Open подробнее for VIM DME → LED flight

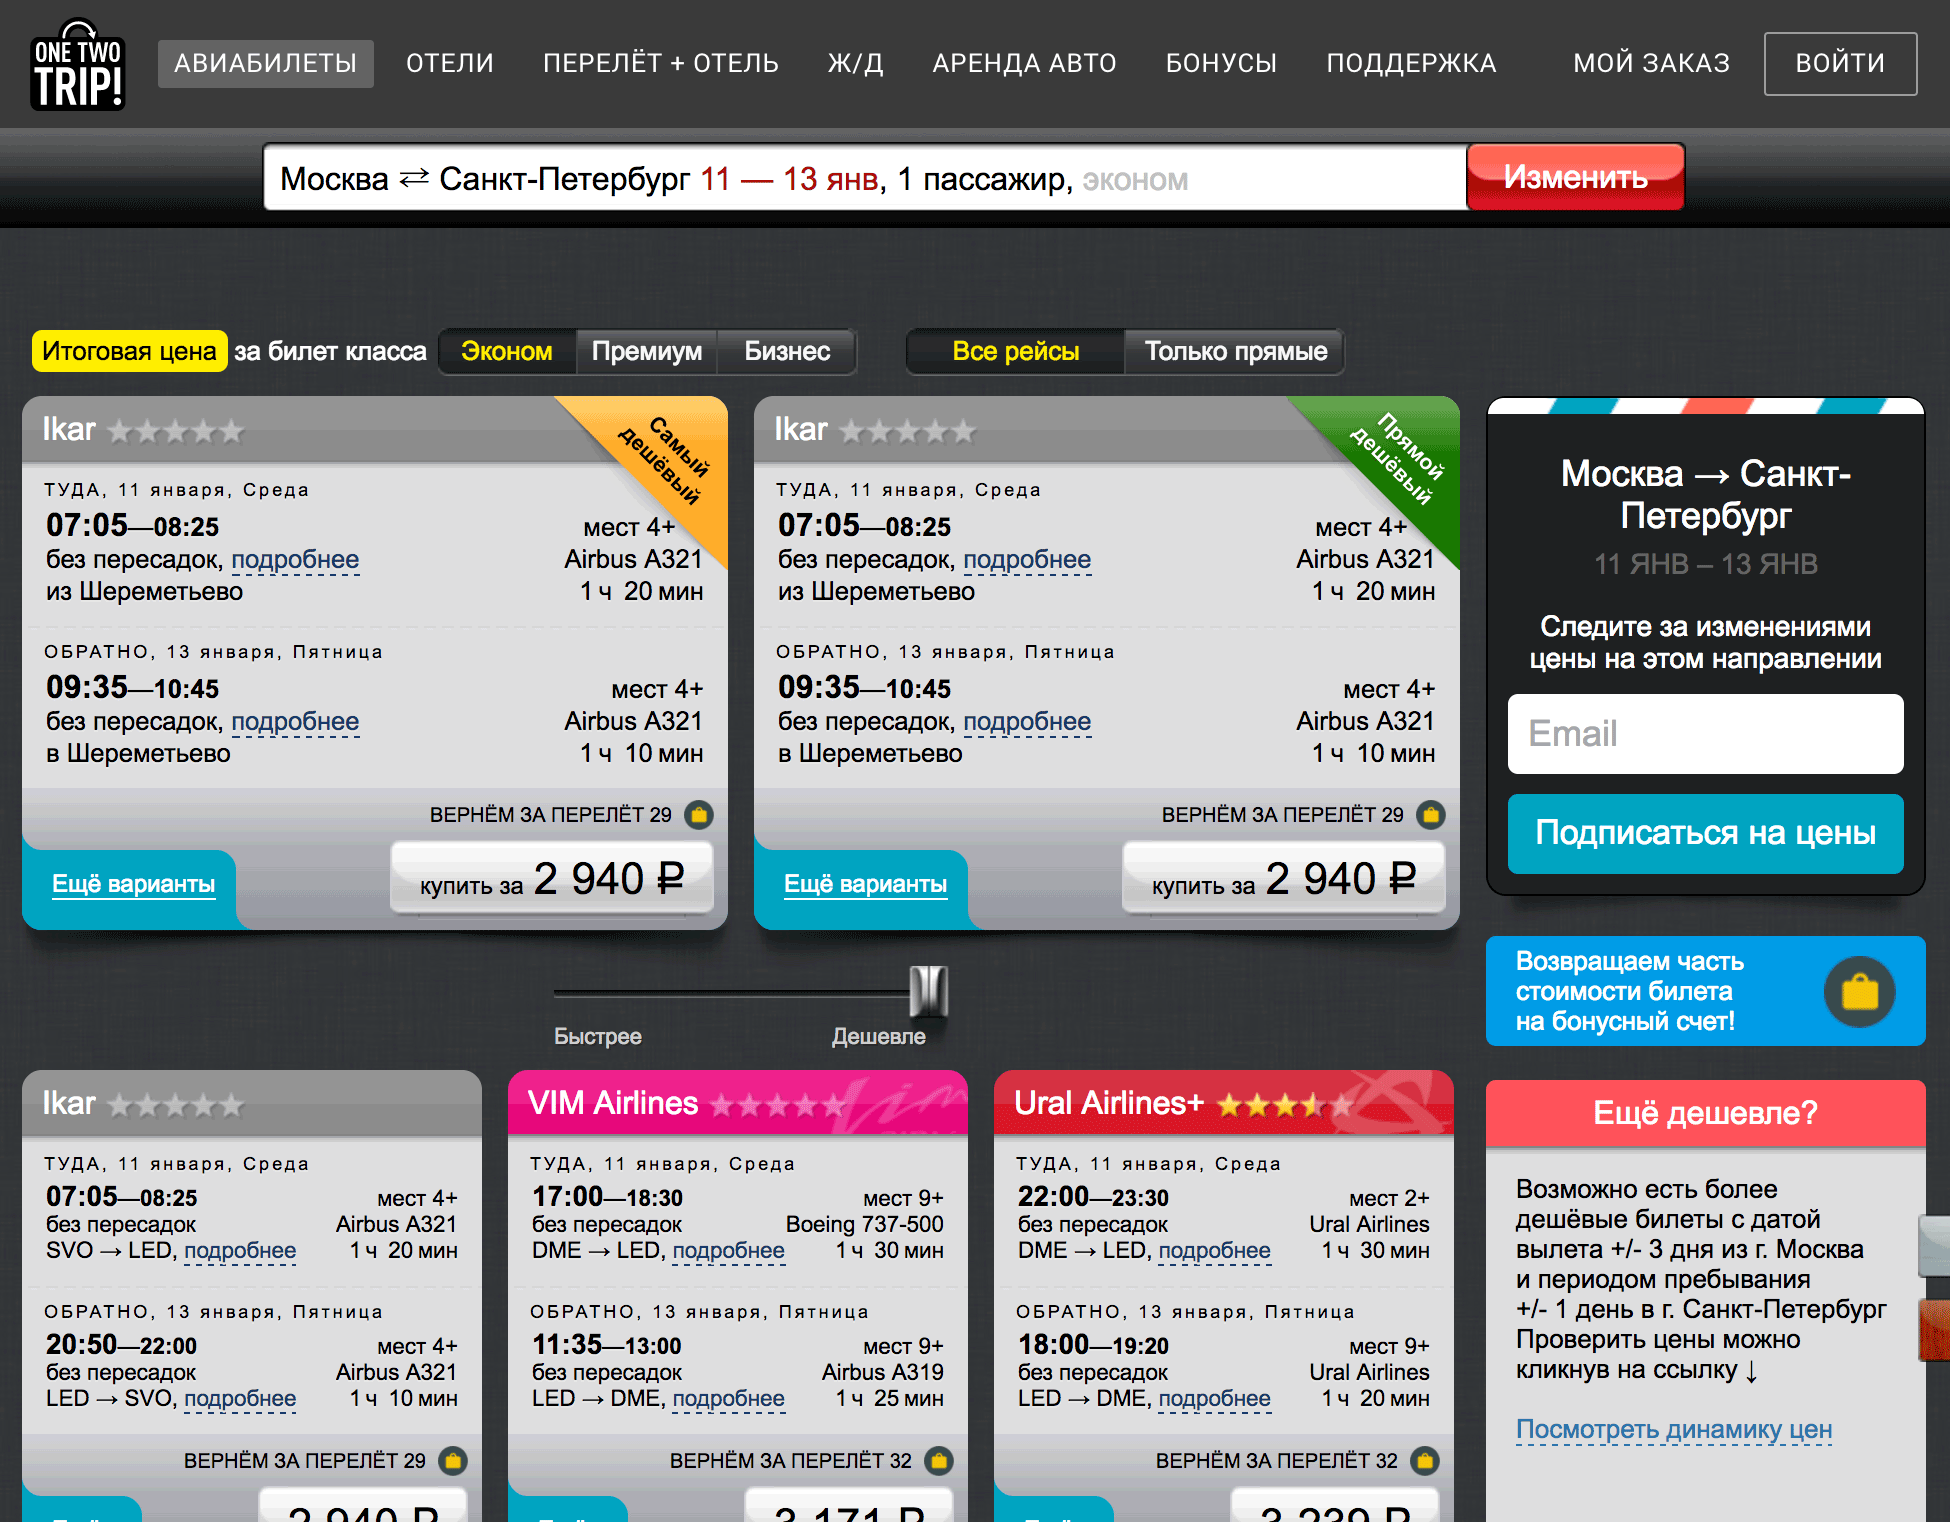[729, 1251]
